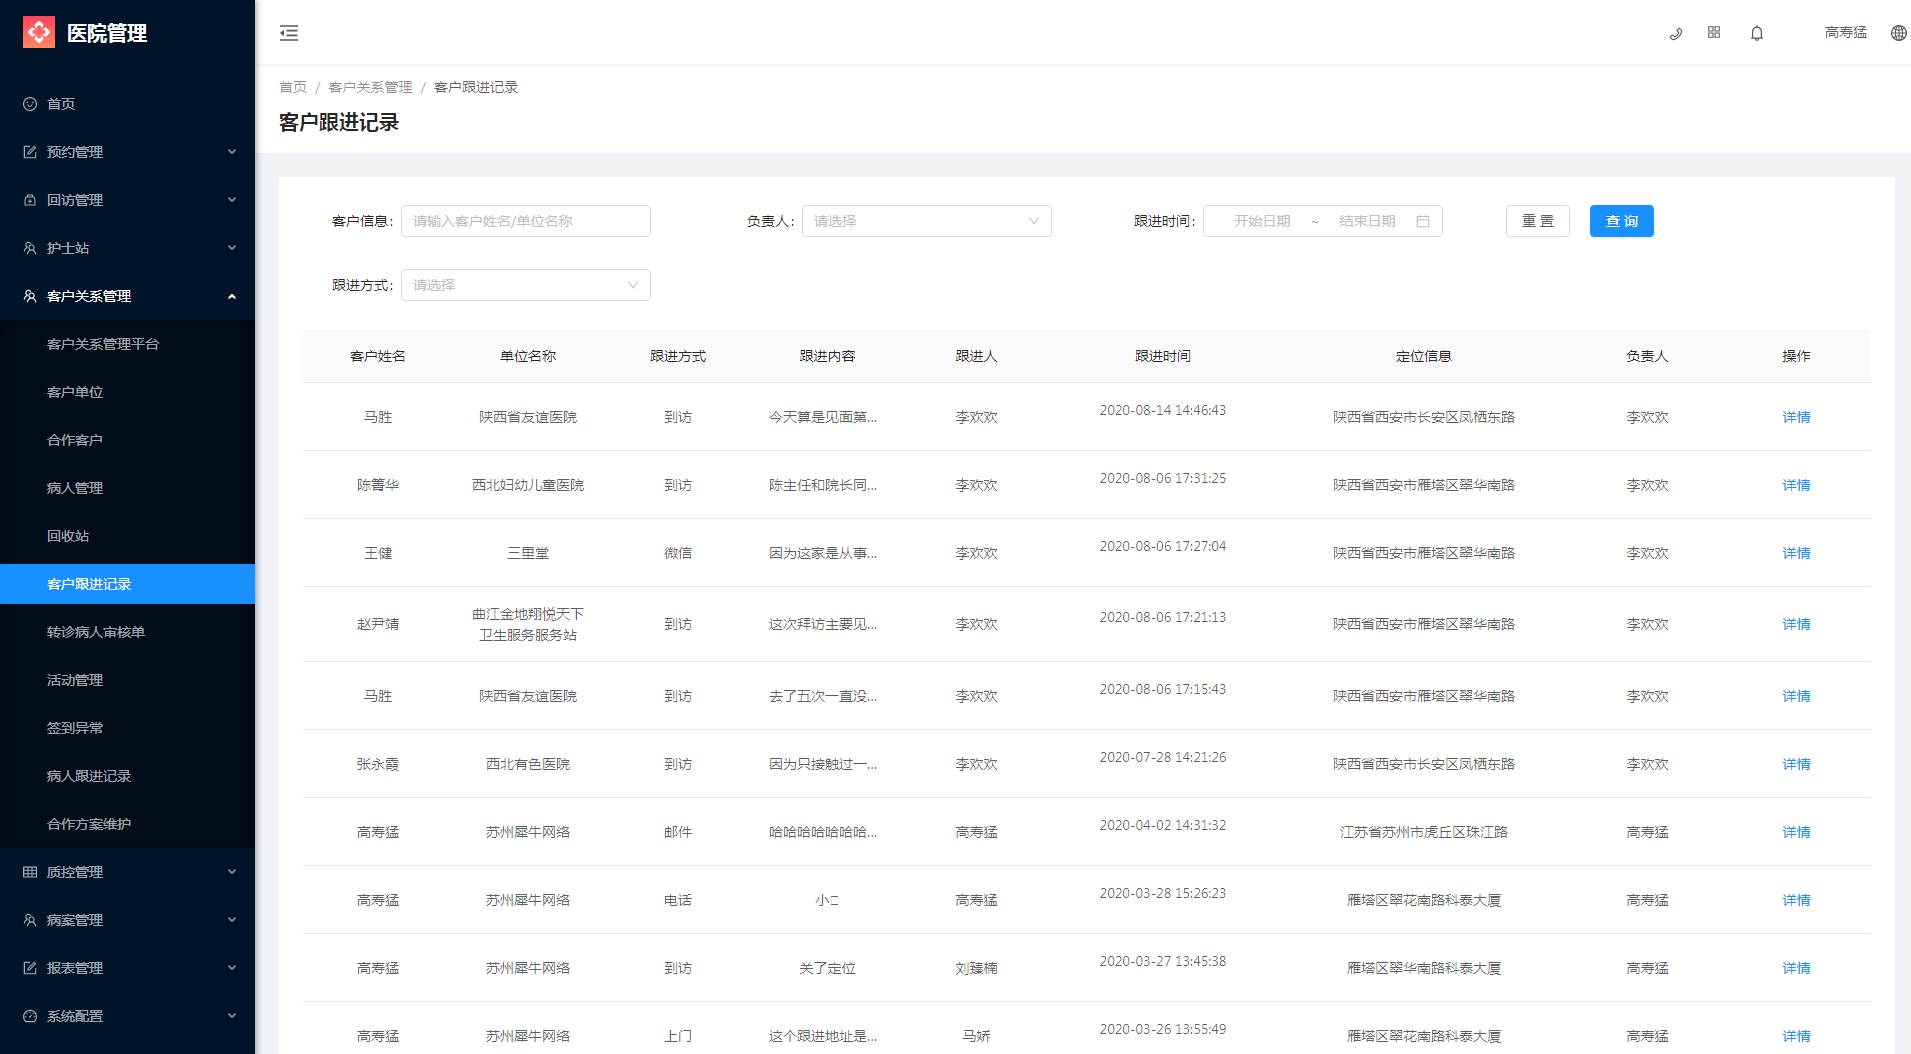The width and height of the screenshot is (1911, 1054).
Task: Expand the 护士站 menu chevron
Action: pyautogui.click(x=232, y=248)
